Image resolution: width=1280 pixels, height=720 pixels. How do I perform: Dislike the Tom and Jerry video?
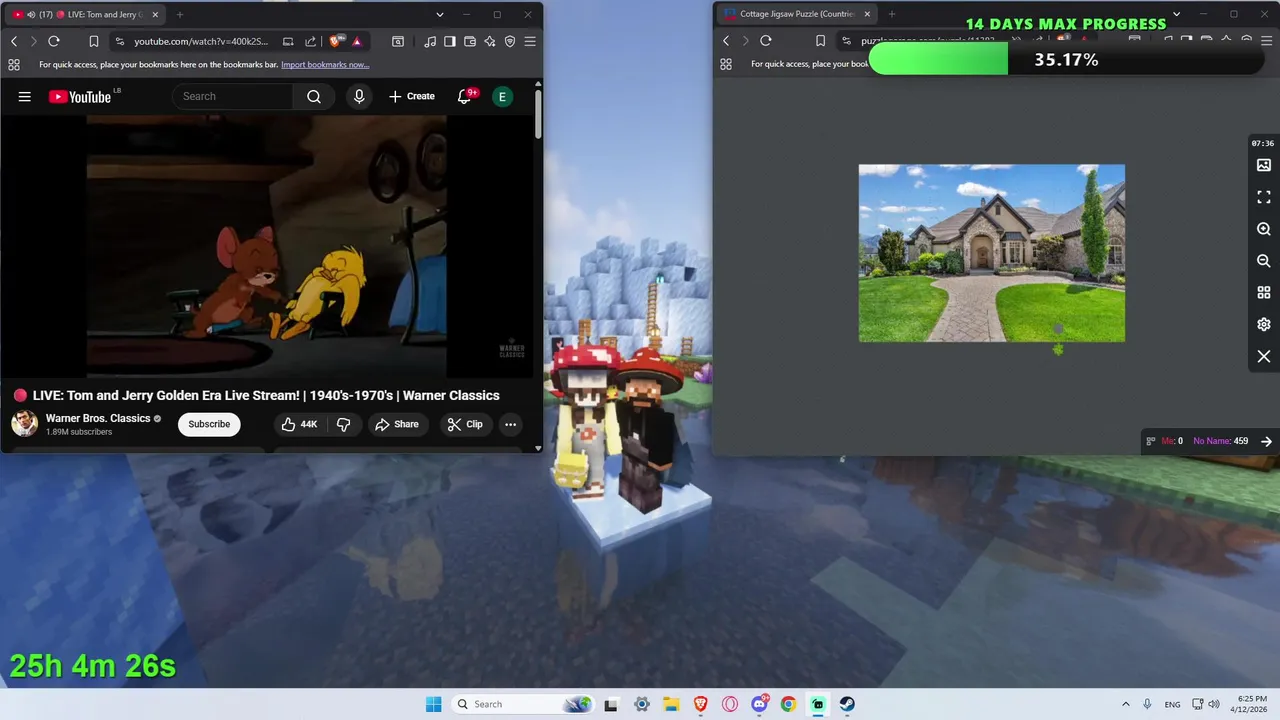(x=343, y=424)
